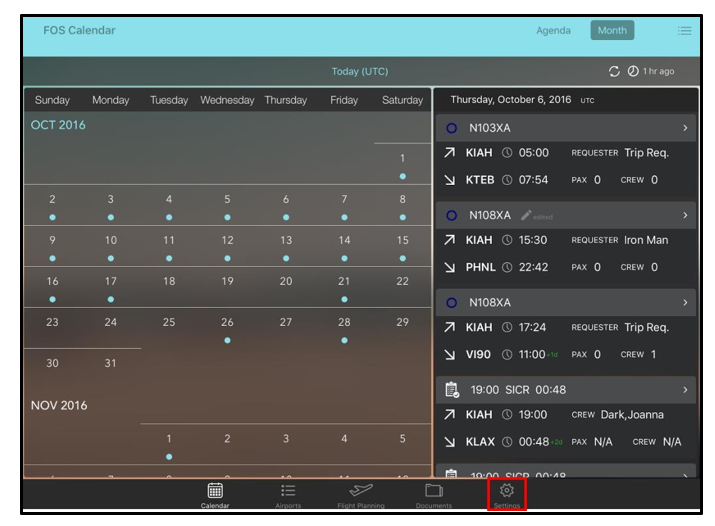Open the list menu icon top right
715x526 pixels.
pos(685,31)
